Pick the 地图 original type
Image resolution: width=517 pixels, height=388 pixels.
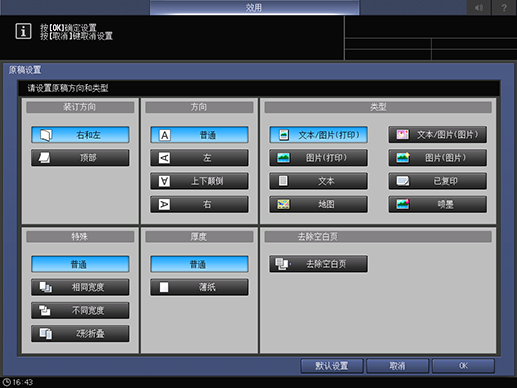(318, 204)
